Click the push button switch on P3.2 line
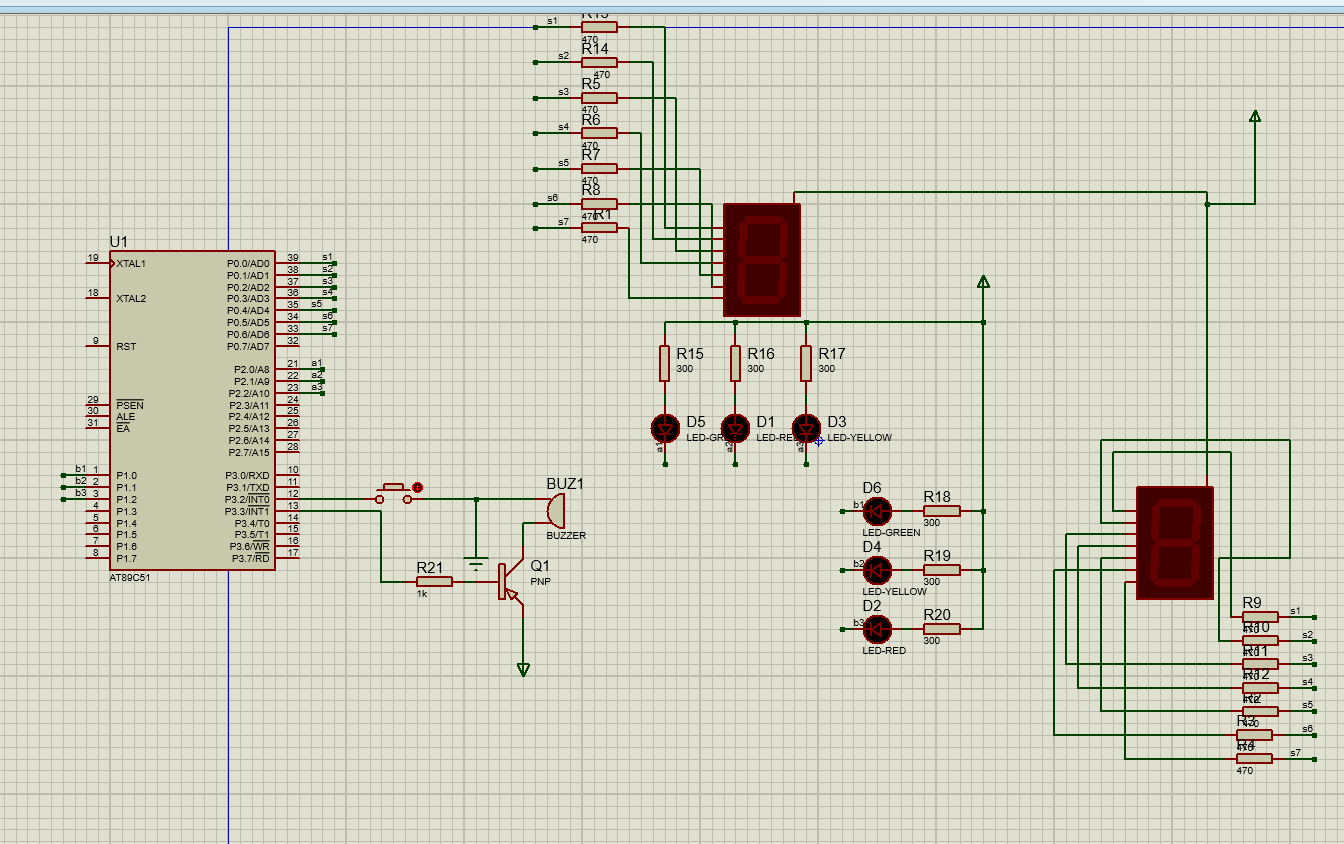 pyautogui.click(x=396, y=492)
